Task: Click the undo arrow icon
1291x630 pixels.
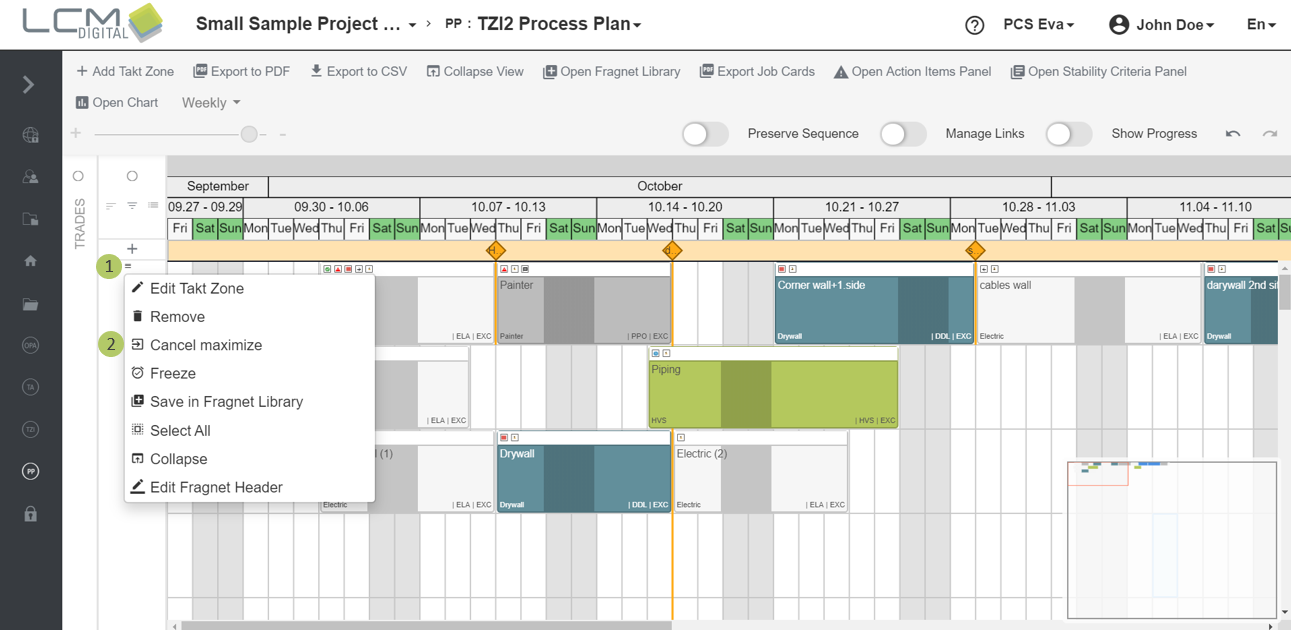Action: (1233, 134)
